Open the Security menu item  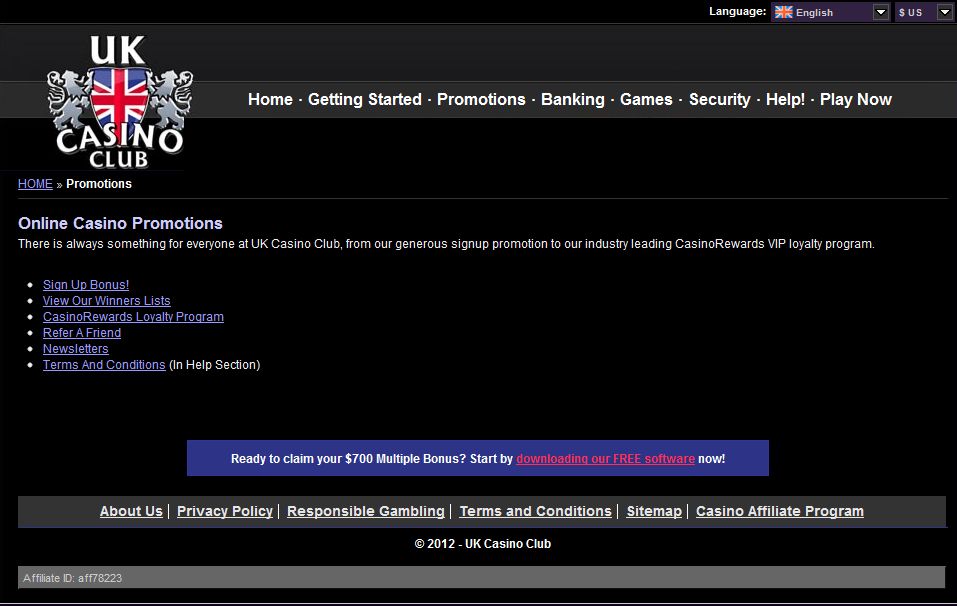tap(720, 99)
